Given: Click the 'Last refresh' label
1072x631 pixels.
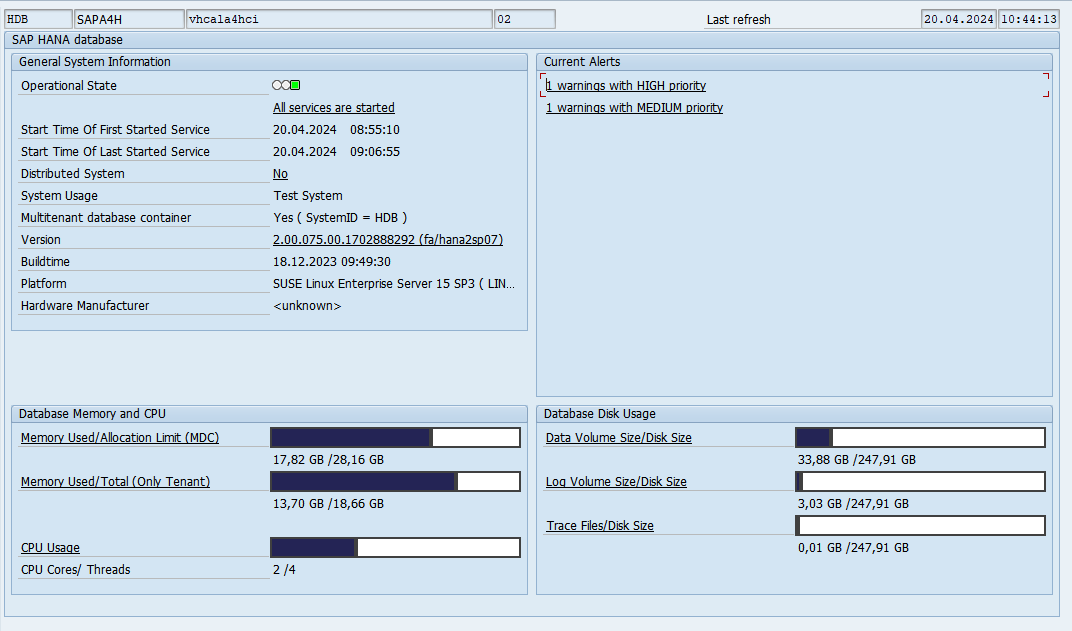Looking at the screenshot, I should point(738,20).
